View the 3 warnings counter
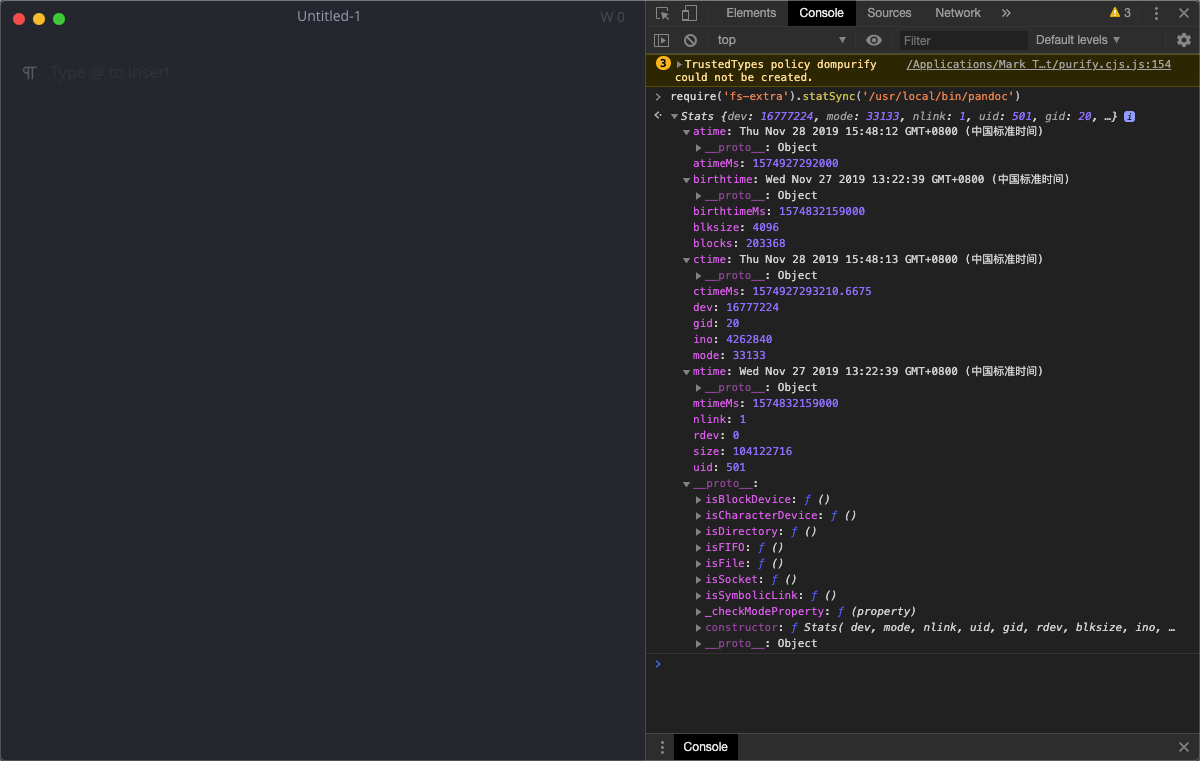1200x761 pixels. click(x=1120, y=13)
